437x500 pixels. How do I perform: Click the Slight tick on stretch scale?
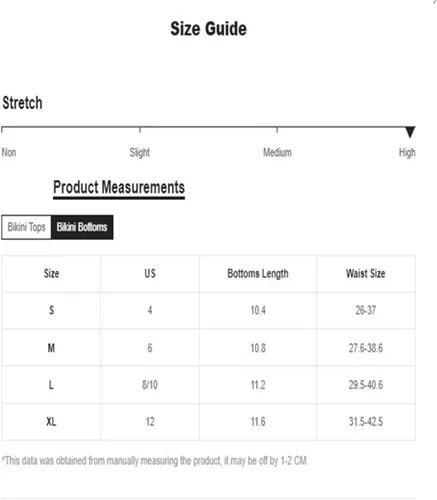click(140, 130)
